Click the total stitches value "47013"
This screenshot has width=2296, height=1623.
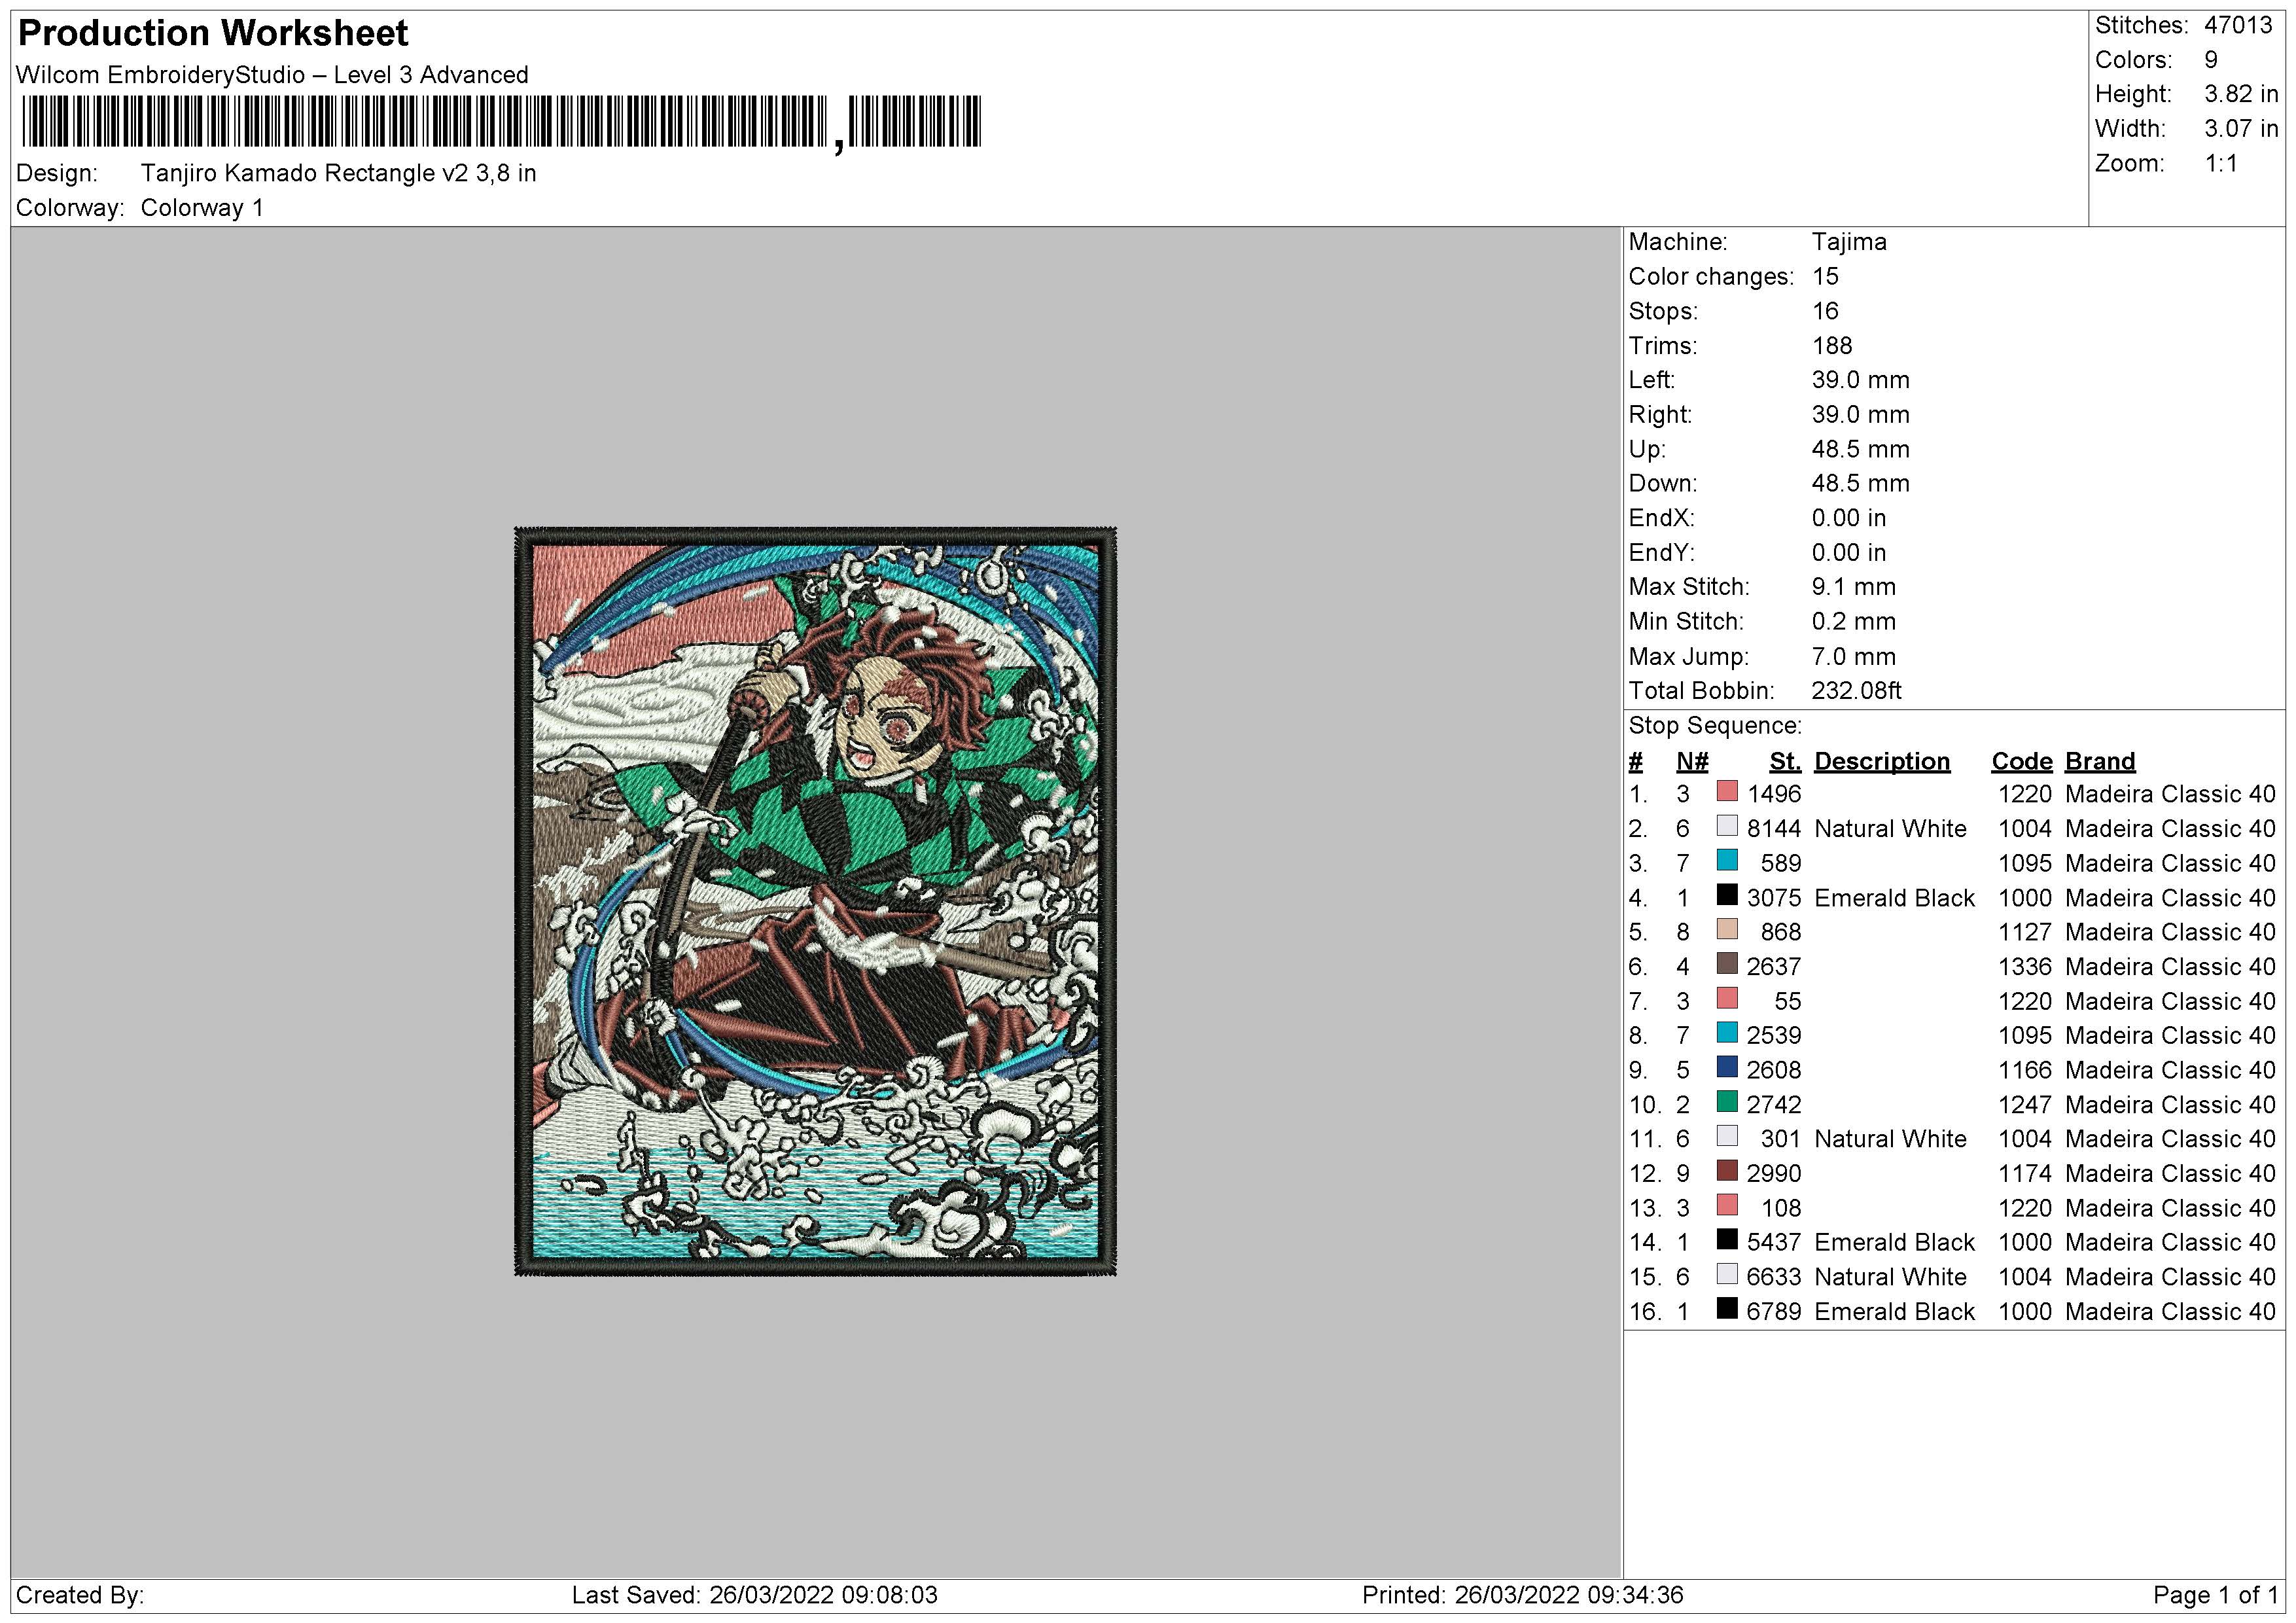[x=2239, y=25]
